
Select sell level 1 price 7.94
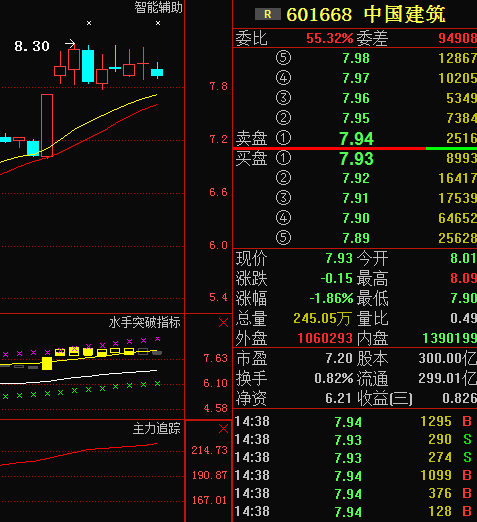[x=356, y=139]
